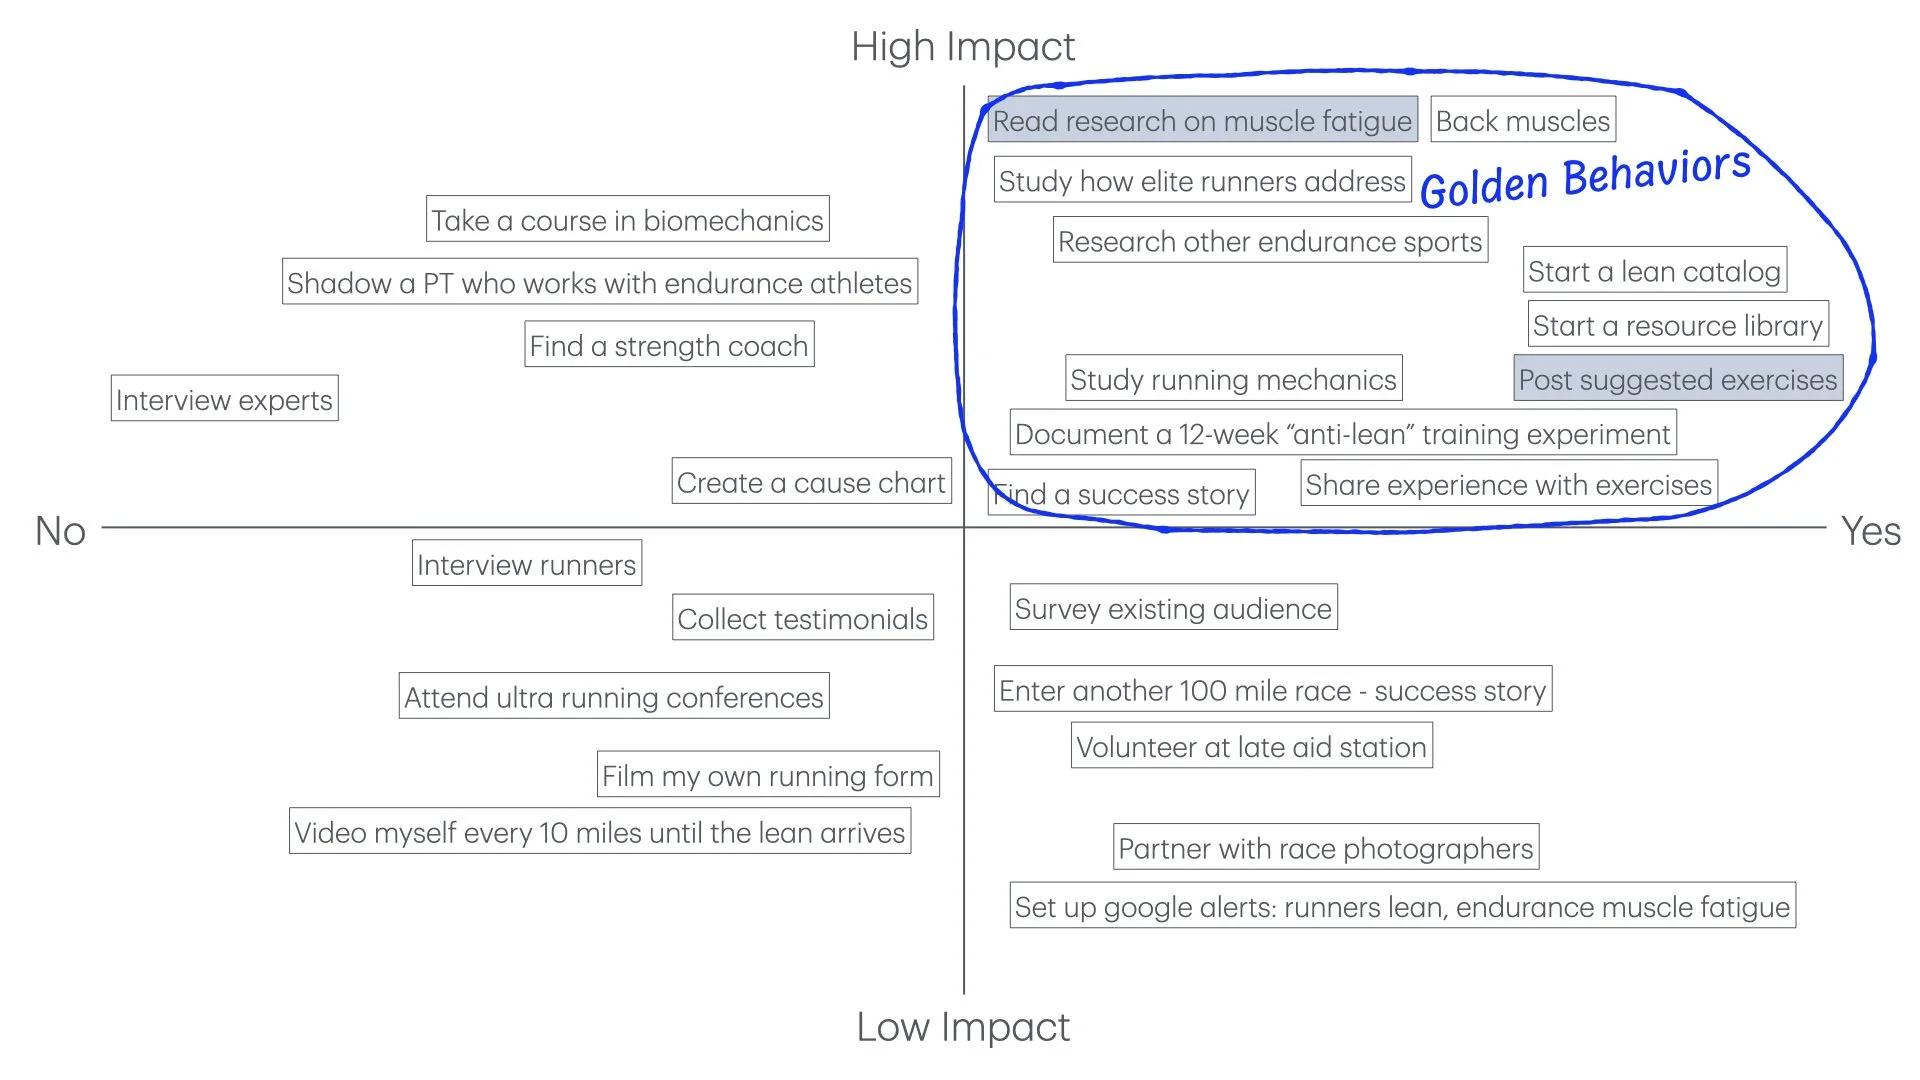Image resolution: width=1920 pixels, height=1080 pixels.
Task: Select the 'Read research on muscle fatigue' box
Action: click(1202, 120)
